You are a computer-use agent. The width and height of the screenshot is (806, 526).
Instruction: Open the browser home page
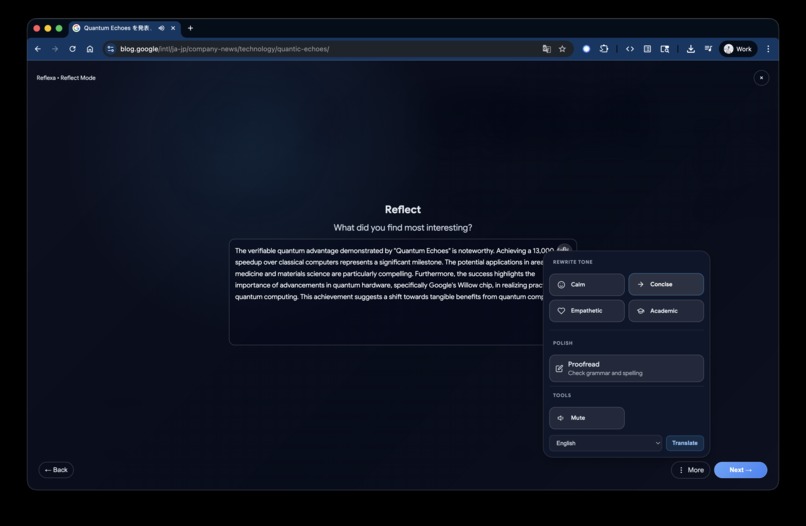(90, 49)
